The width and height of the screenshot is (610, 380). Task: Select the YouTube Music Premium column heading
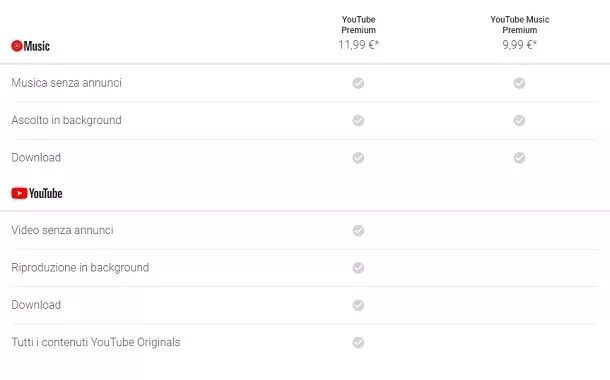pyautogui.click(x=519, y=25)
